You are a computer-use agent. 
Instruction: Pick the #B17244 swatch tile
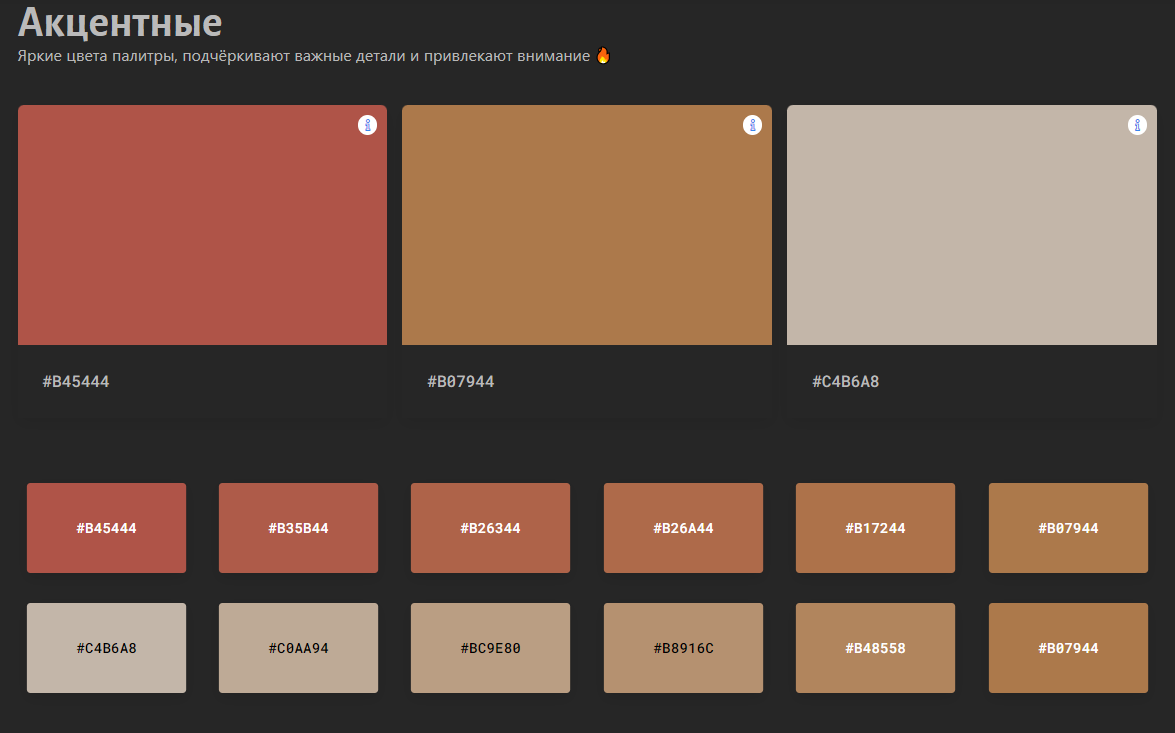[875, 528]
